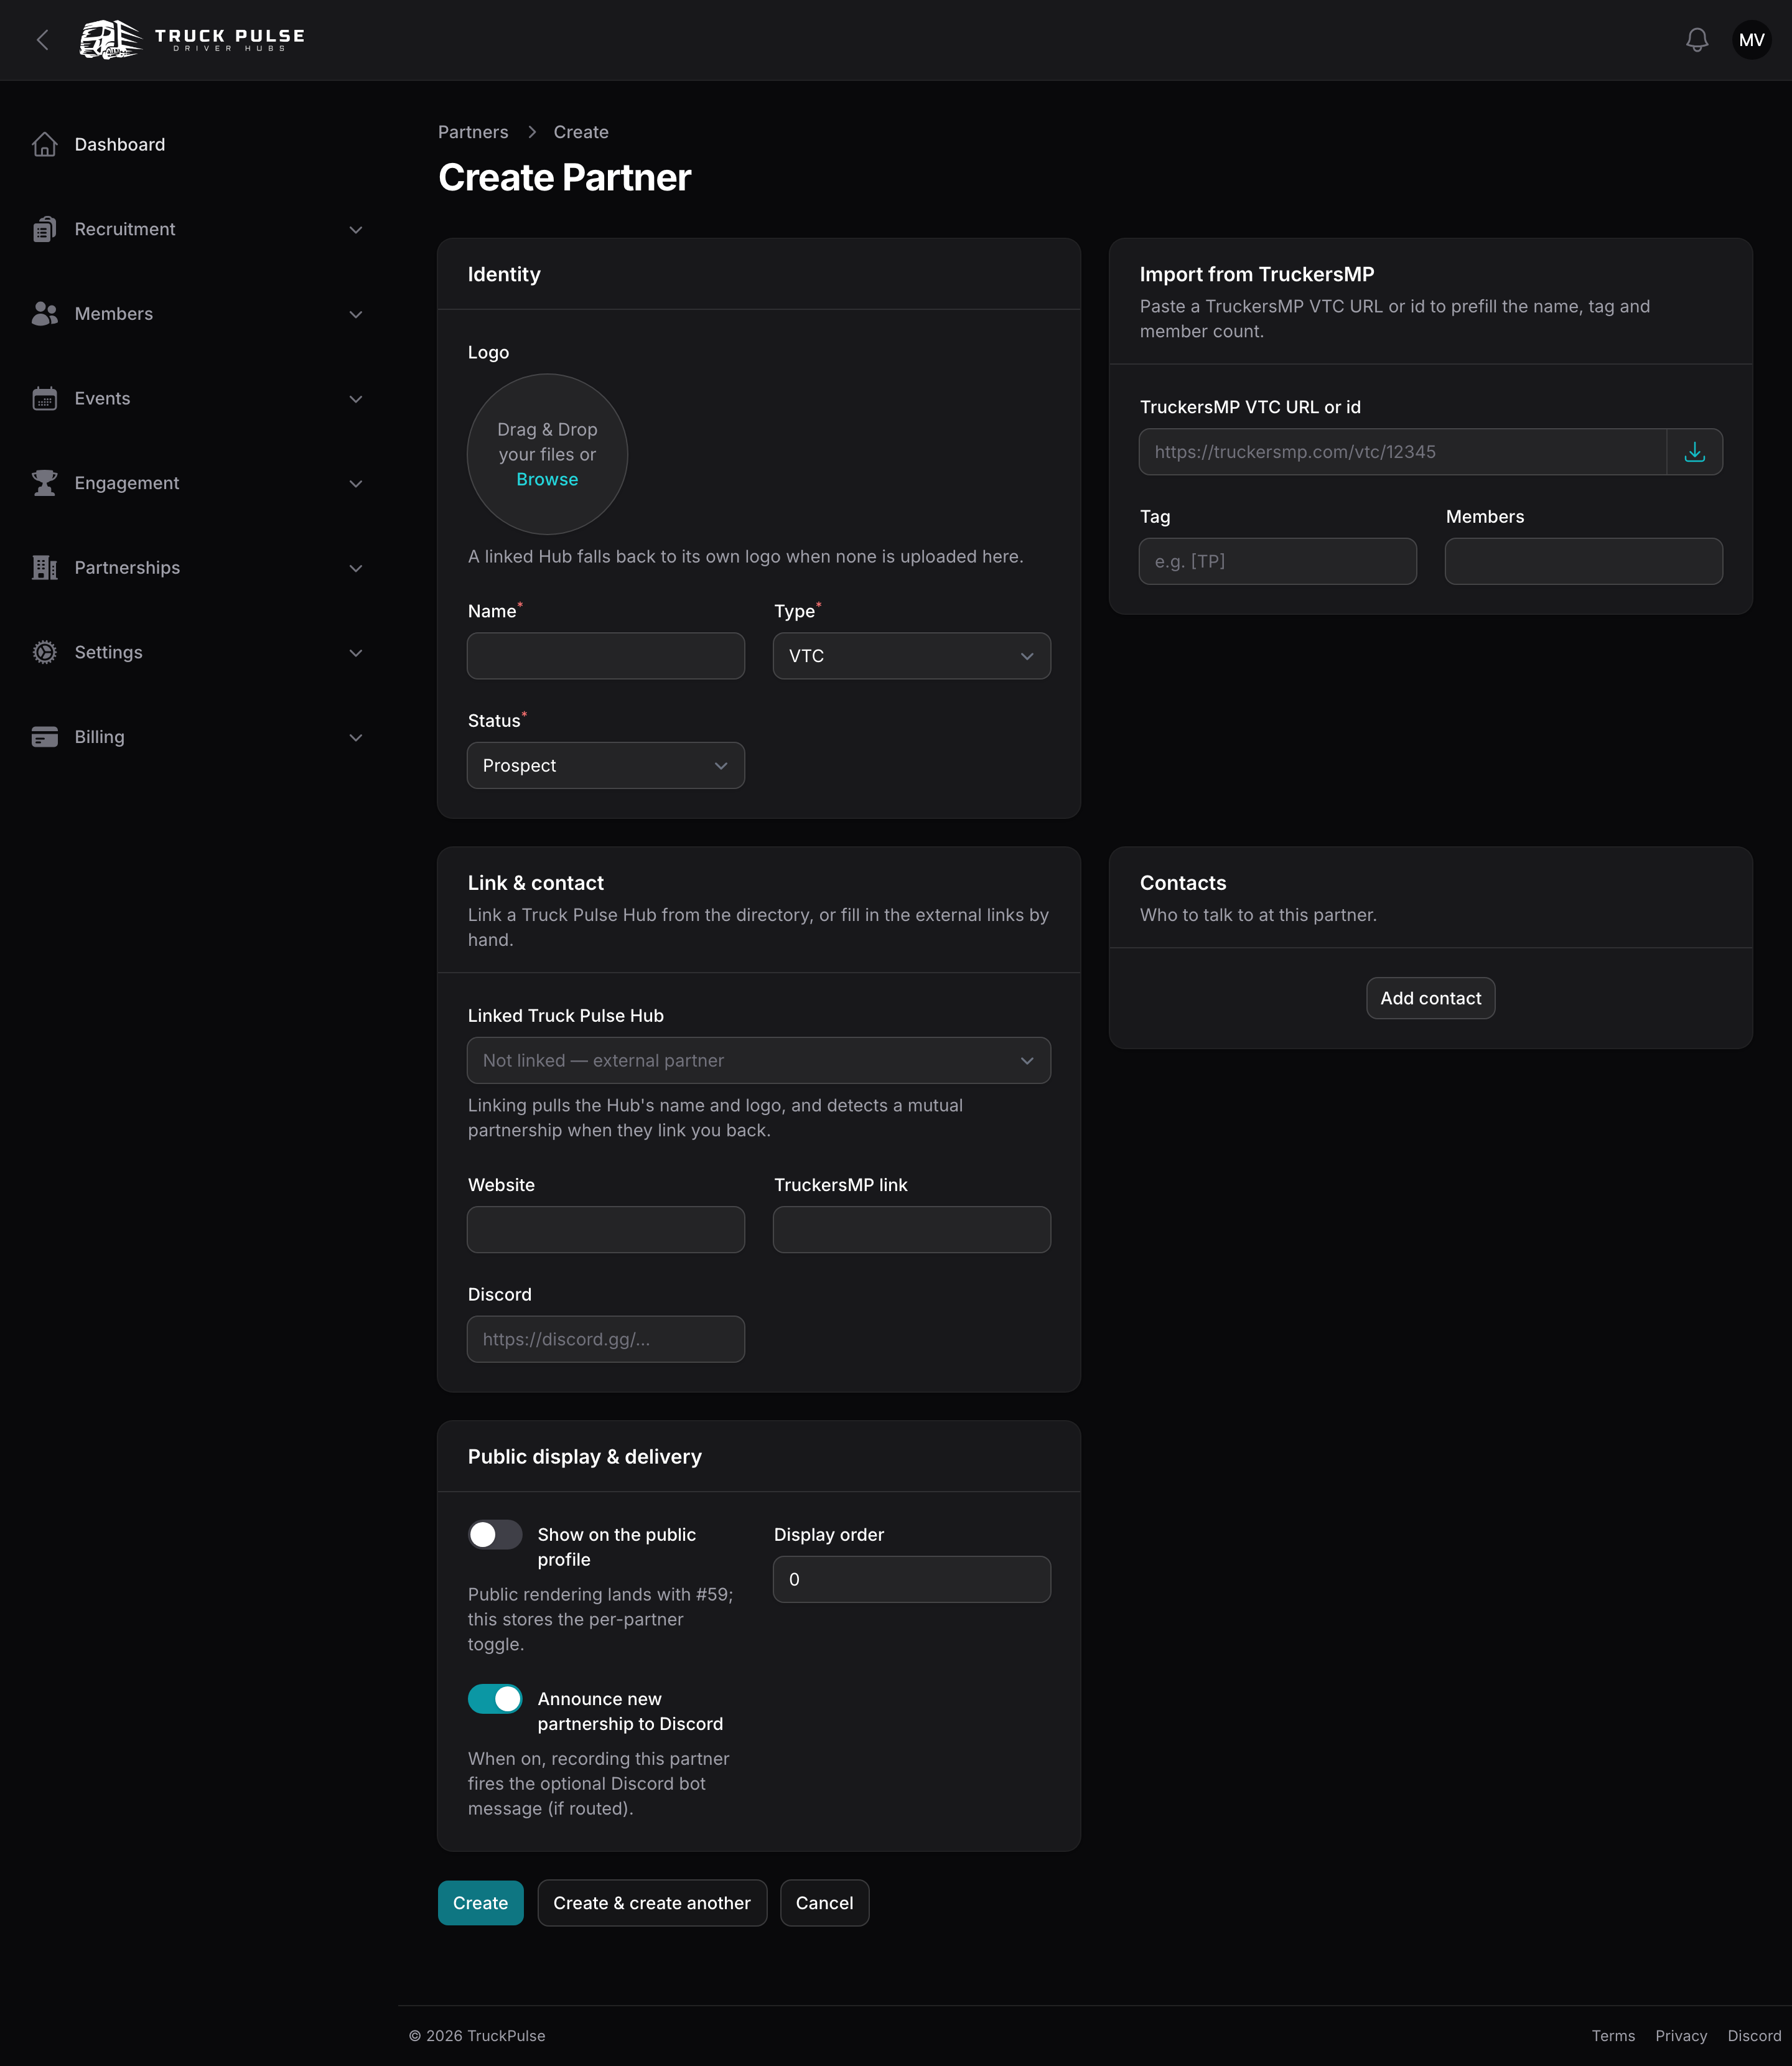Click Browse in the logo uploader
The width and height of the screenshot is (1792, 2066).
pyautogui.click(x=547, y=480)
